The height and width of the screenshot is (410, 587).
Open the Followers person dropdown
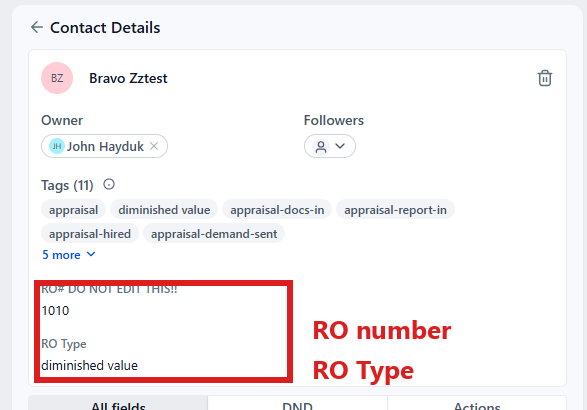click(x=330, y=146)
